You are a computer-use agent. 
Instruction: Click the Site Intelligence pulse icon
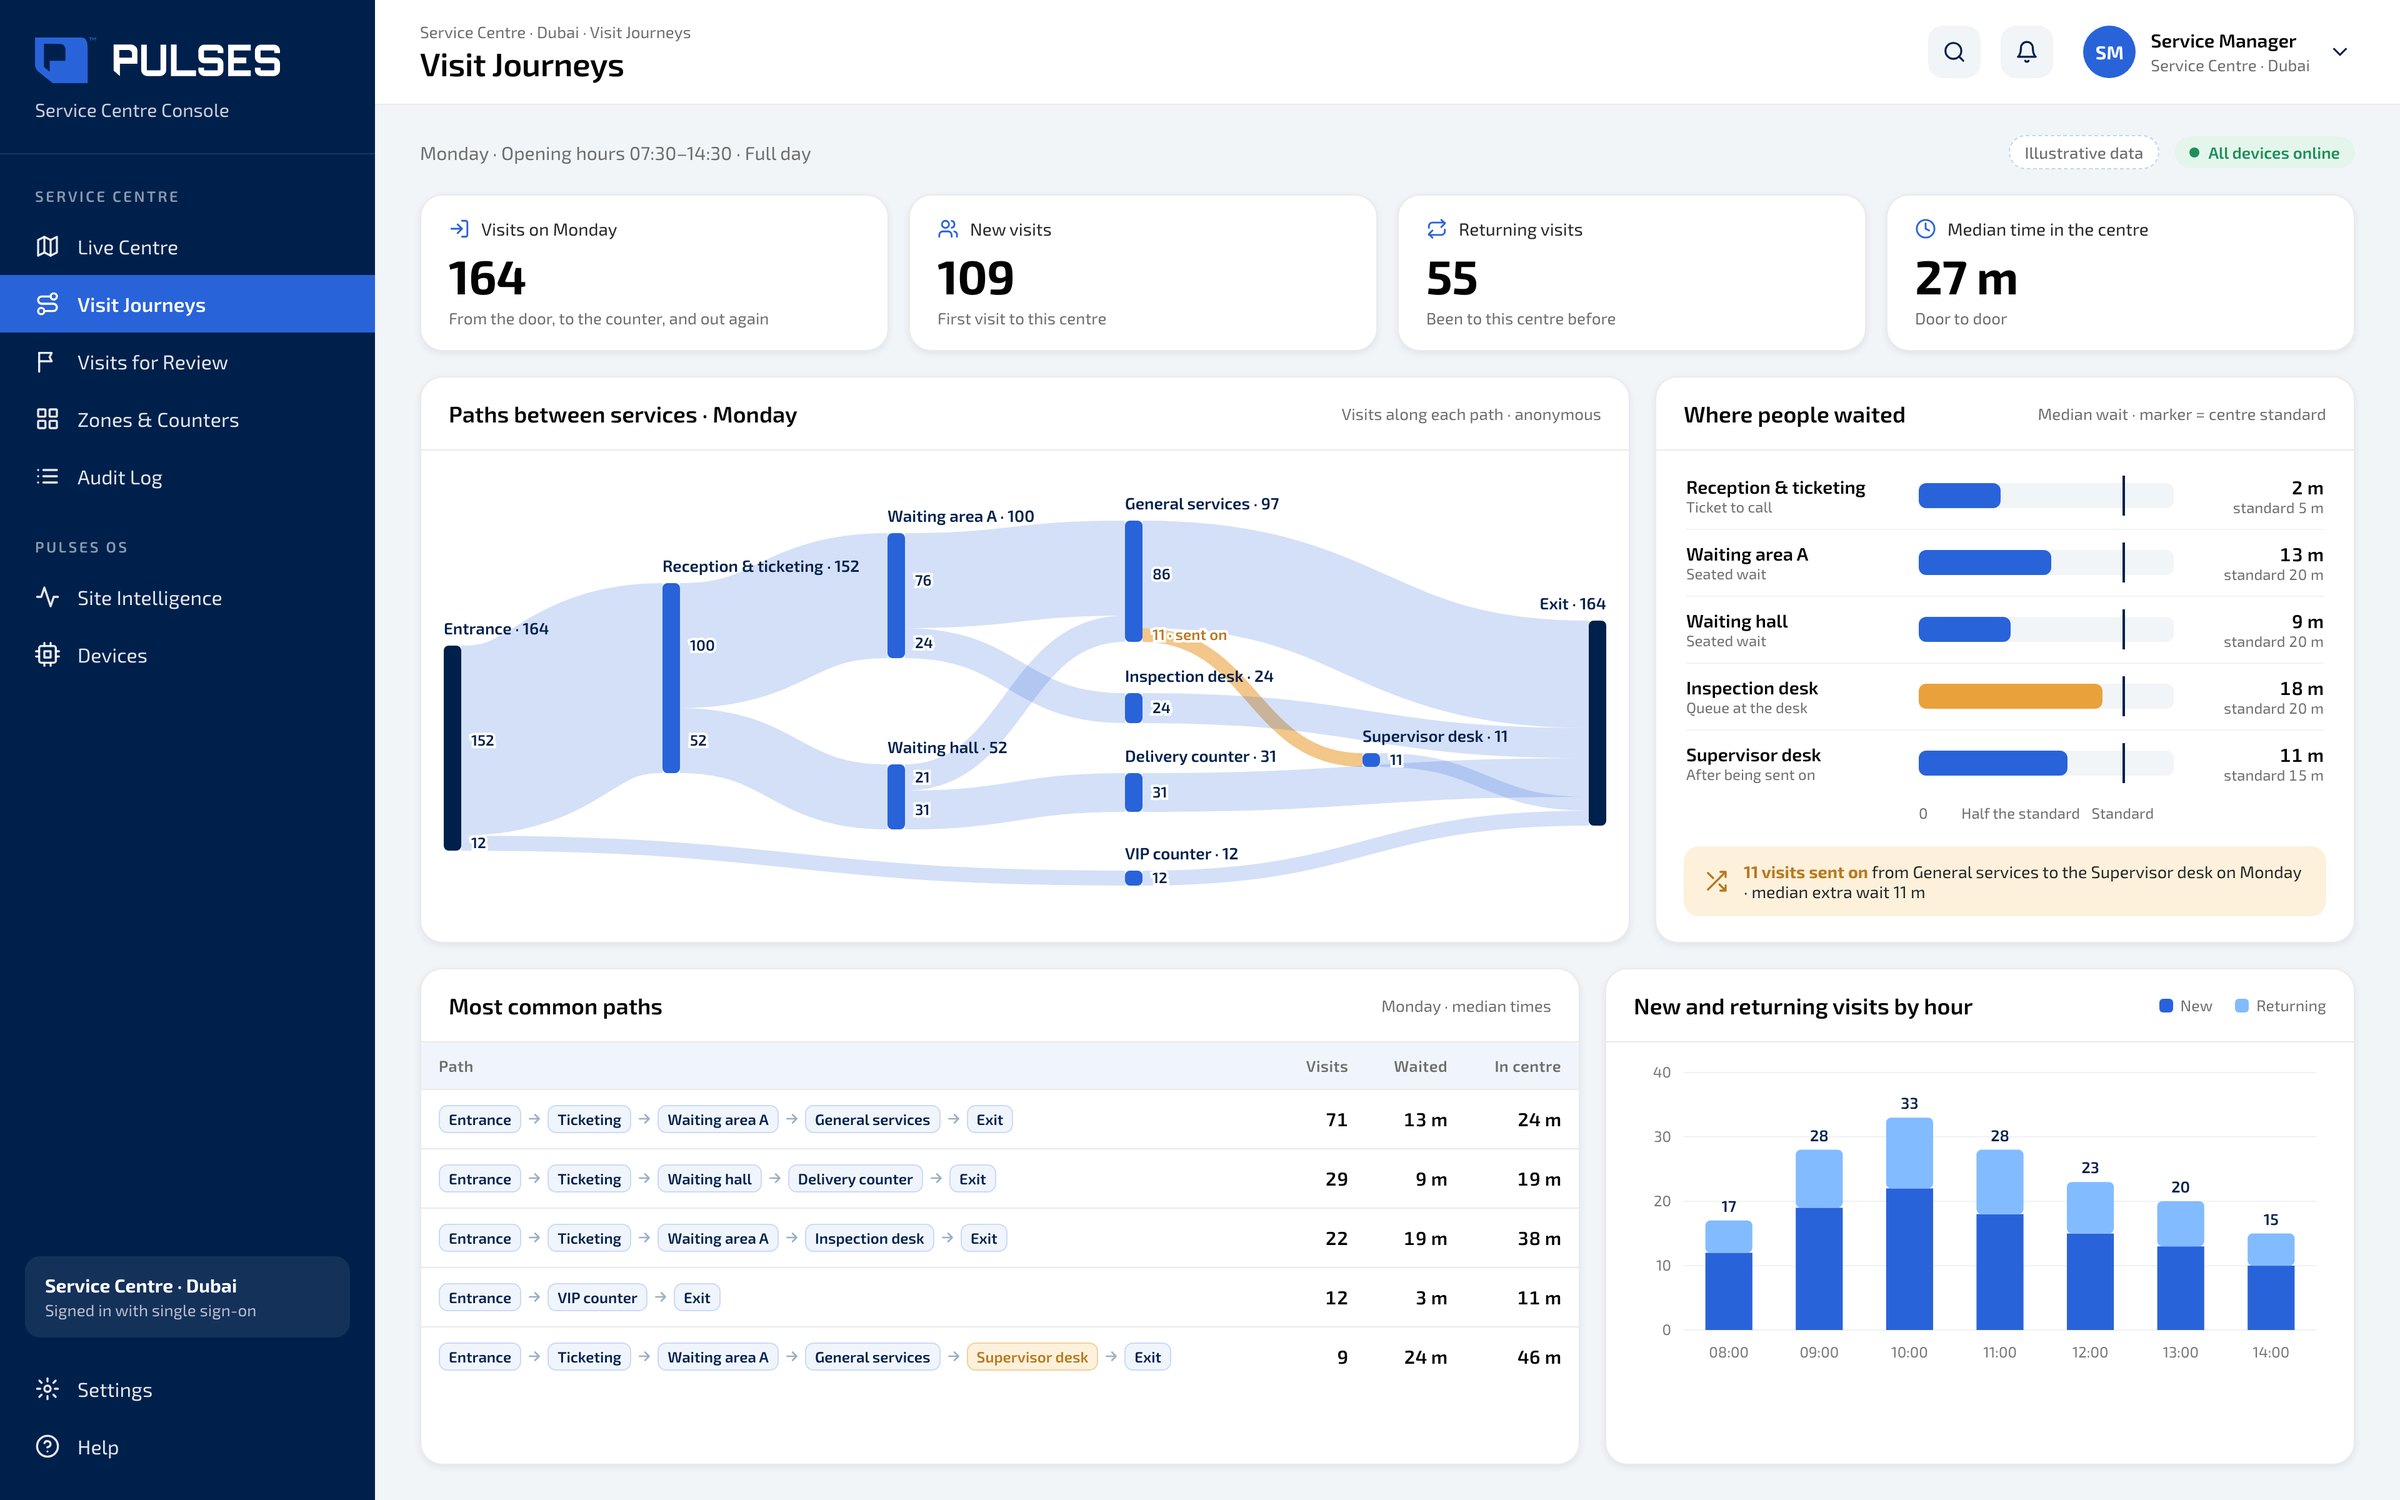pyautogui.click(x=47, y=598)
